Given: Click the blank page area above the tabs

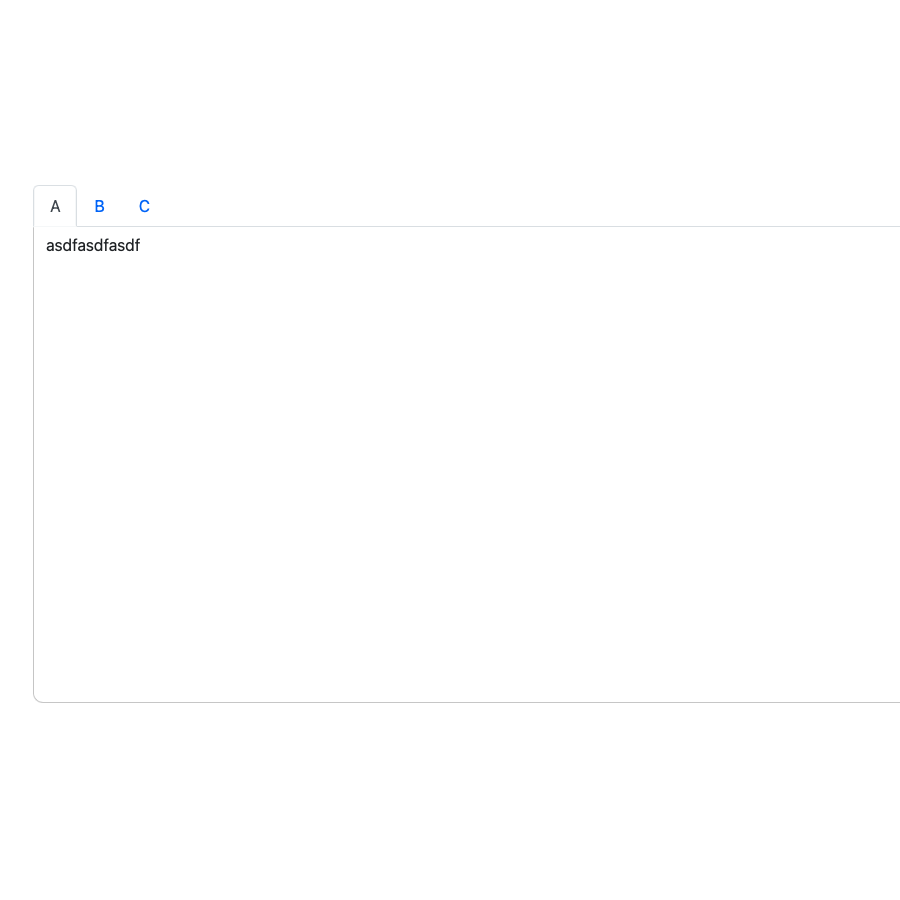Looking at the screenshot, I should pos(450,90).
